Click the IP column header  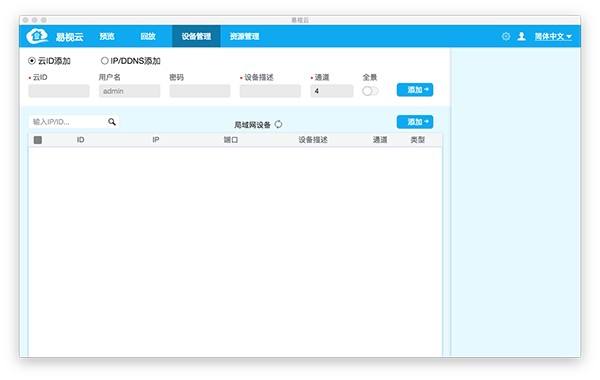coord(156,140)
